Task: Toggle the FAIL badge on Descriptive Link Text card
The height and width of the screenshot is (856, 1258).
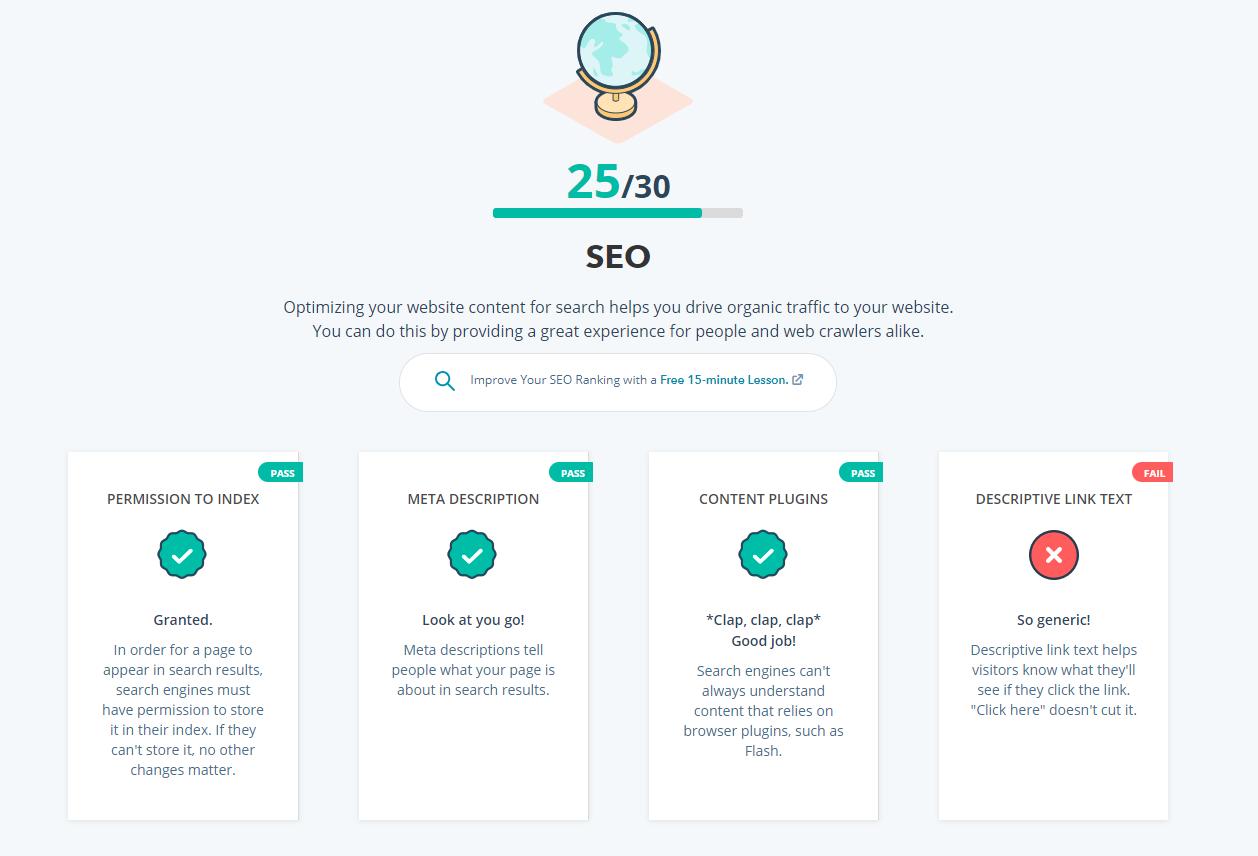Action: 1152,472
